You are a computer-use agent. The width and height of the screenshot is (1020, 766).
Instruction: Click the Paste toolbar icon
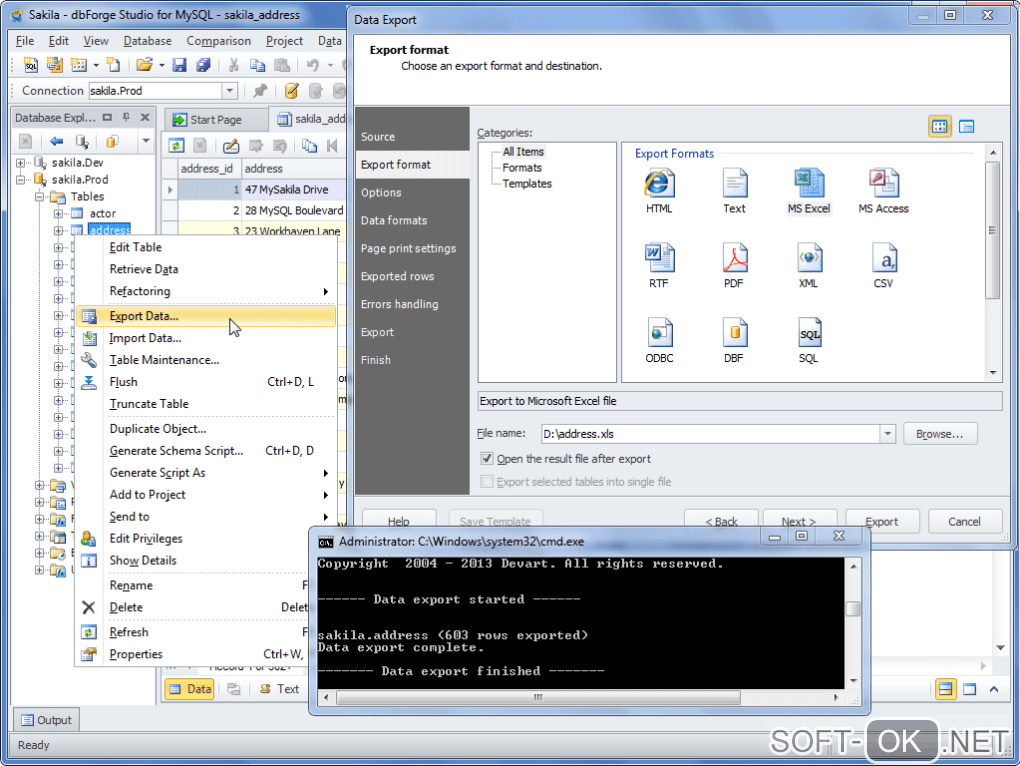tap(282, 65)
